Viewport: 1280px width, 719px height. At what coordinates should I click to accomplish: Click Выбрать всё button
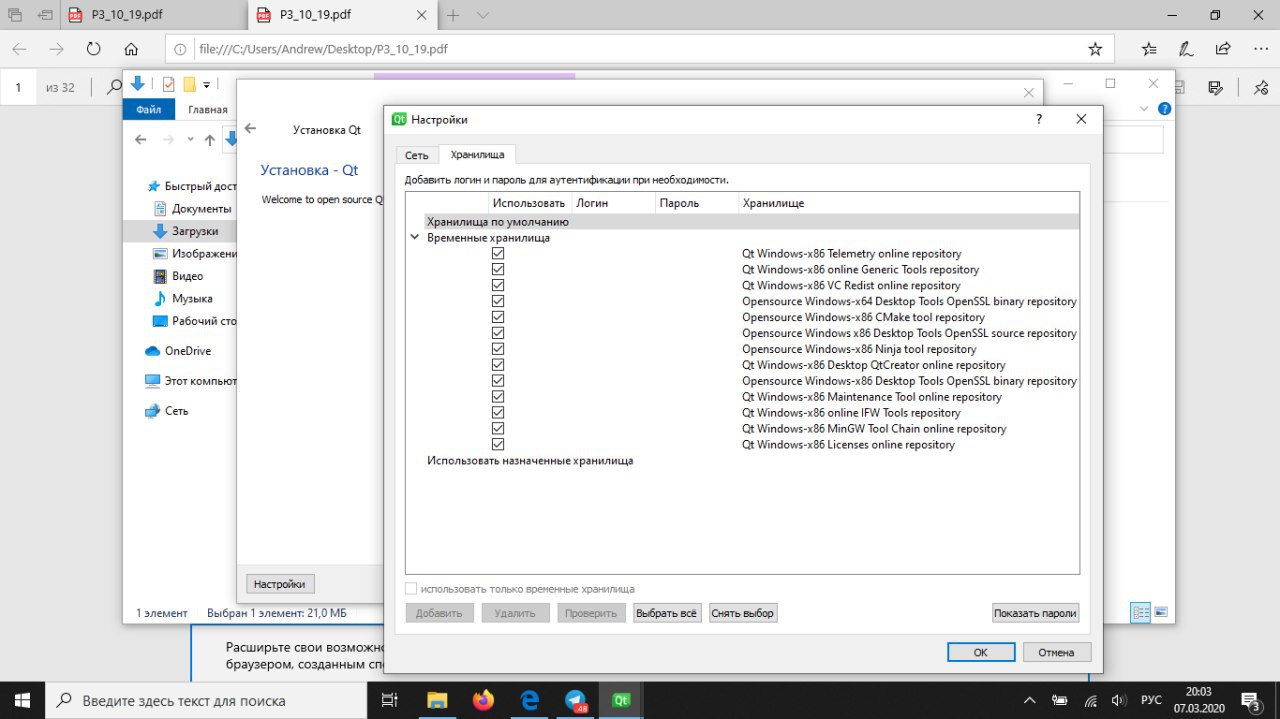tap(667, 613)
